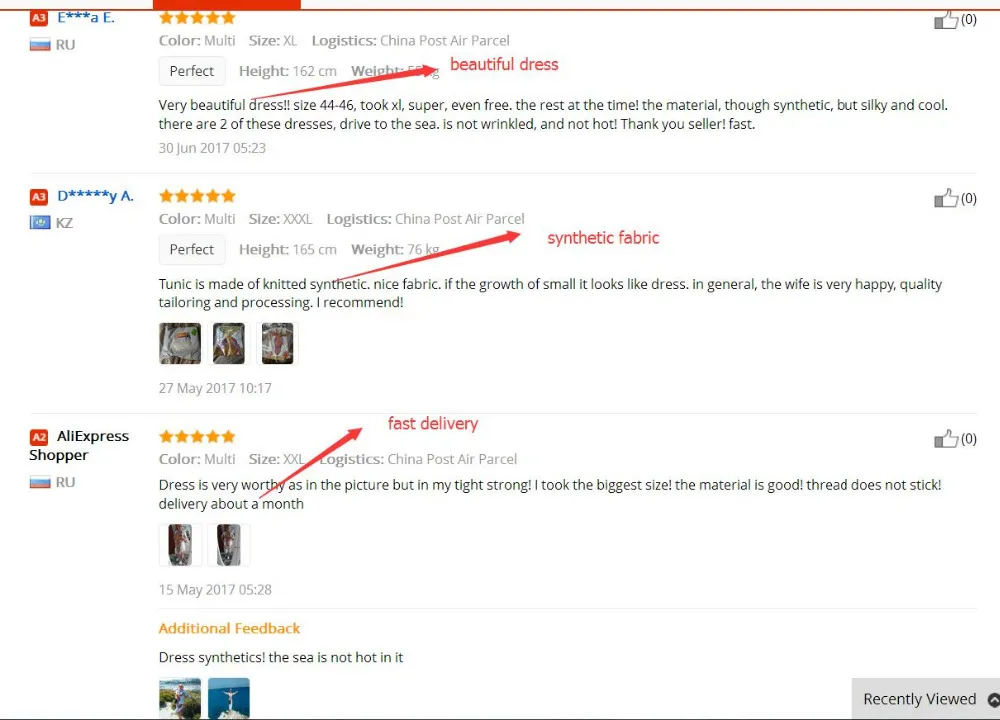Expand the Recently Viewed panel arrow

coord(994,700)
